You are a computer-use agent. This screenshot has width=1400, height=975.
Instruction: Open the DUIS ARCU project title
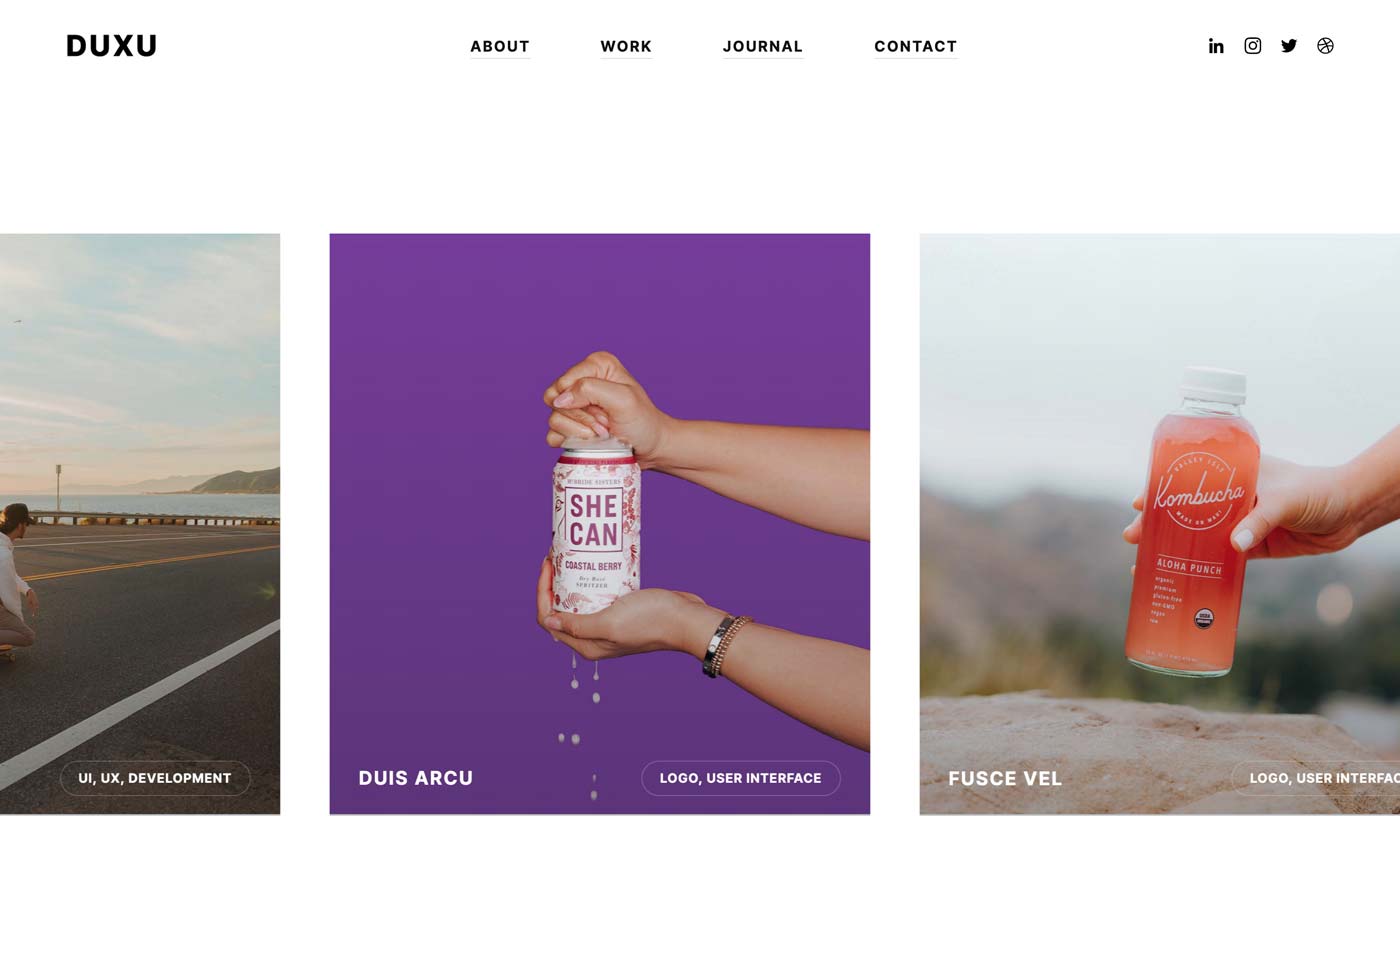(416, 778)
